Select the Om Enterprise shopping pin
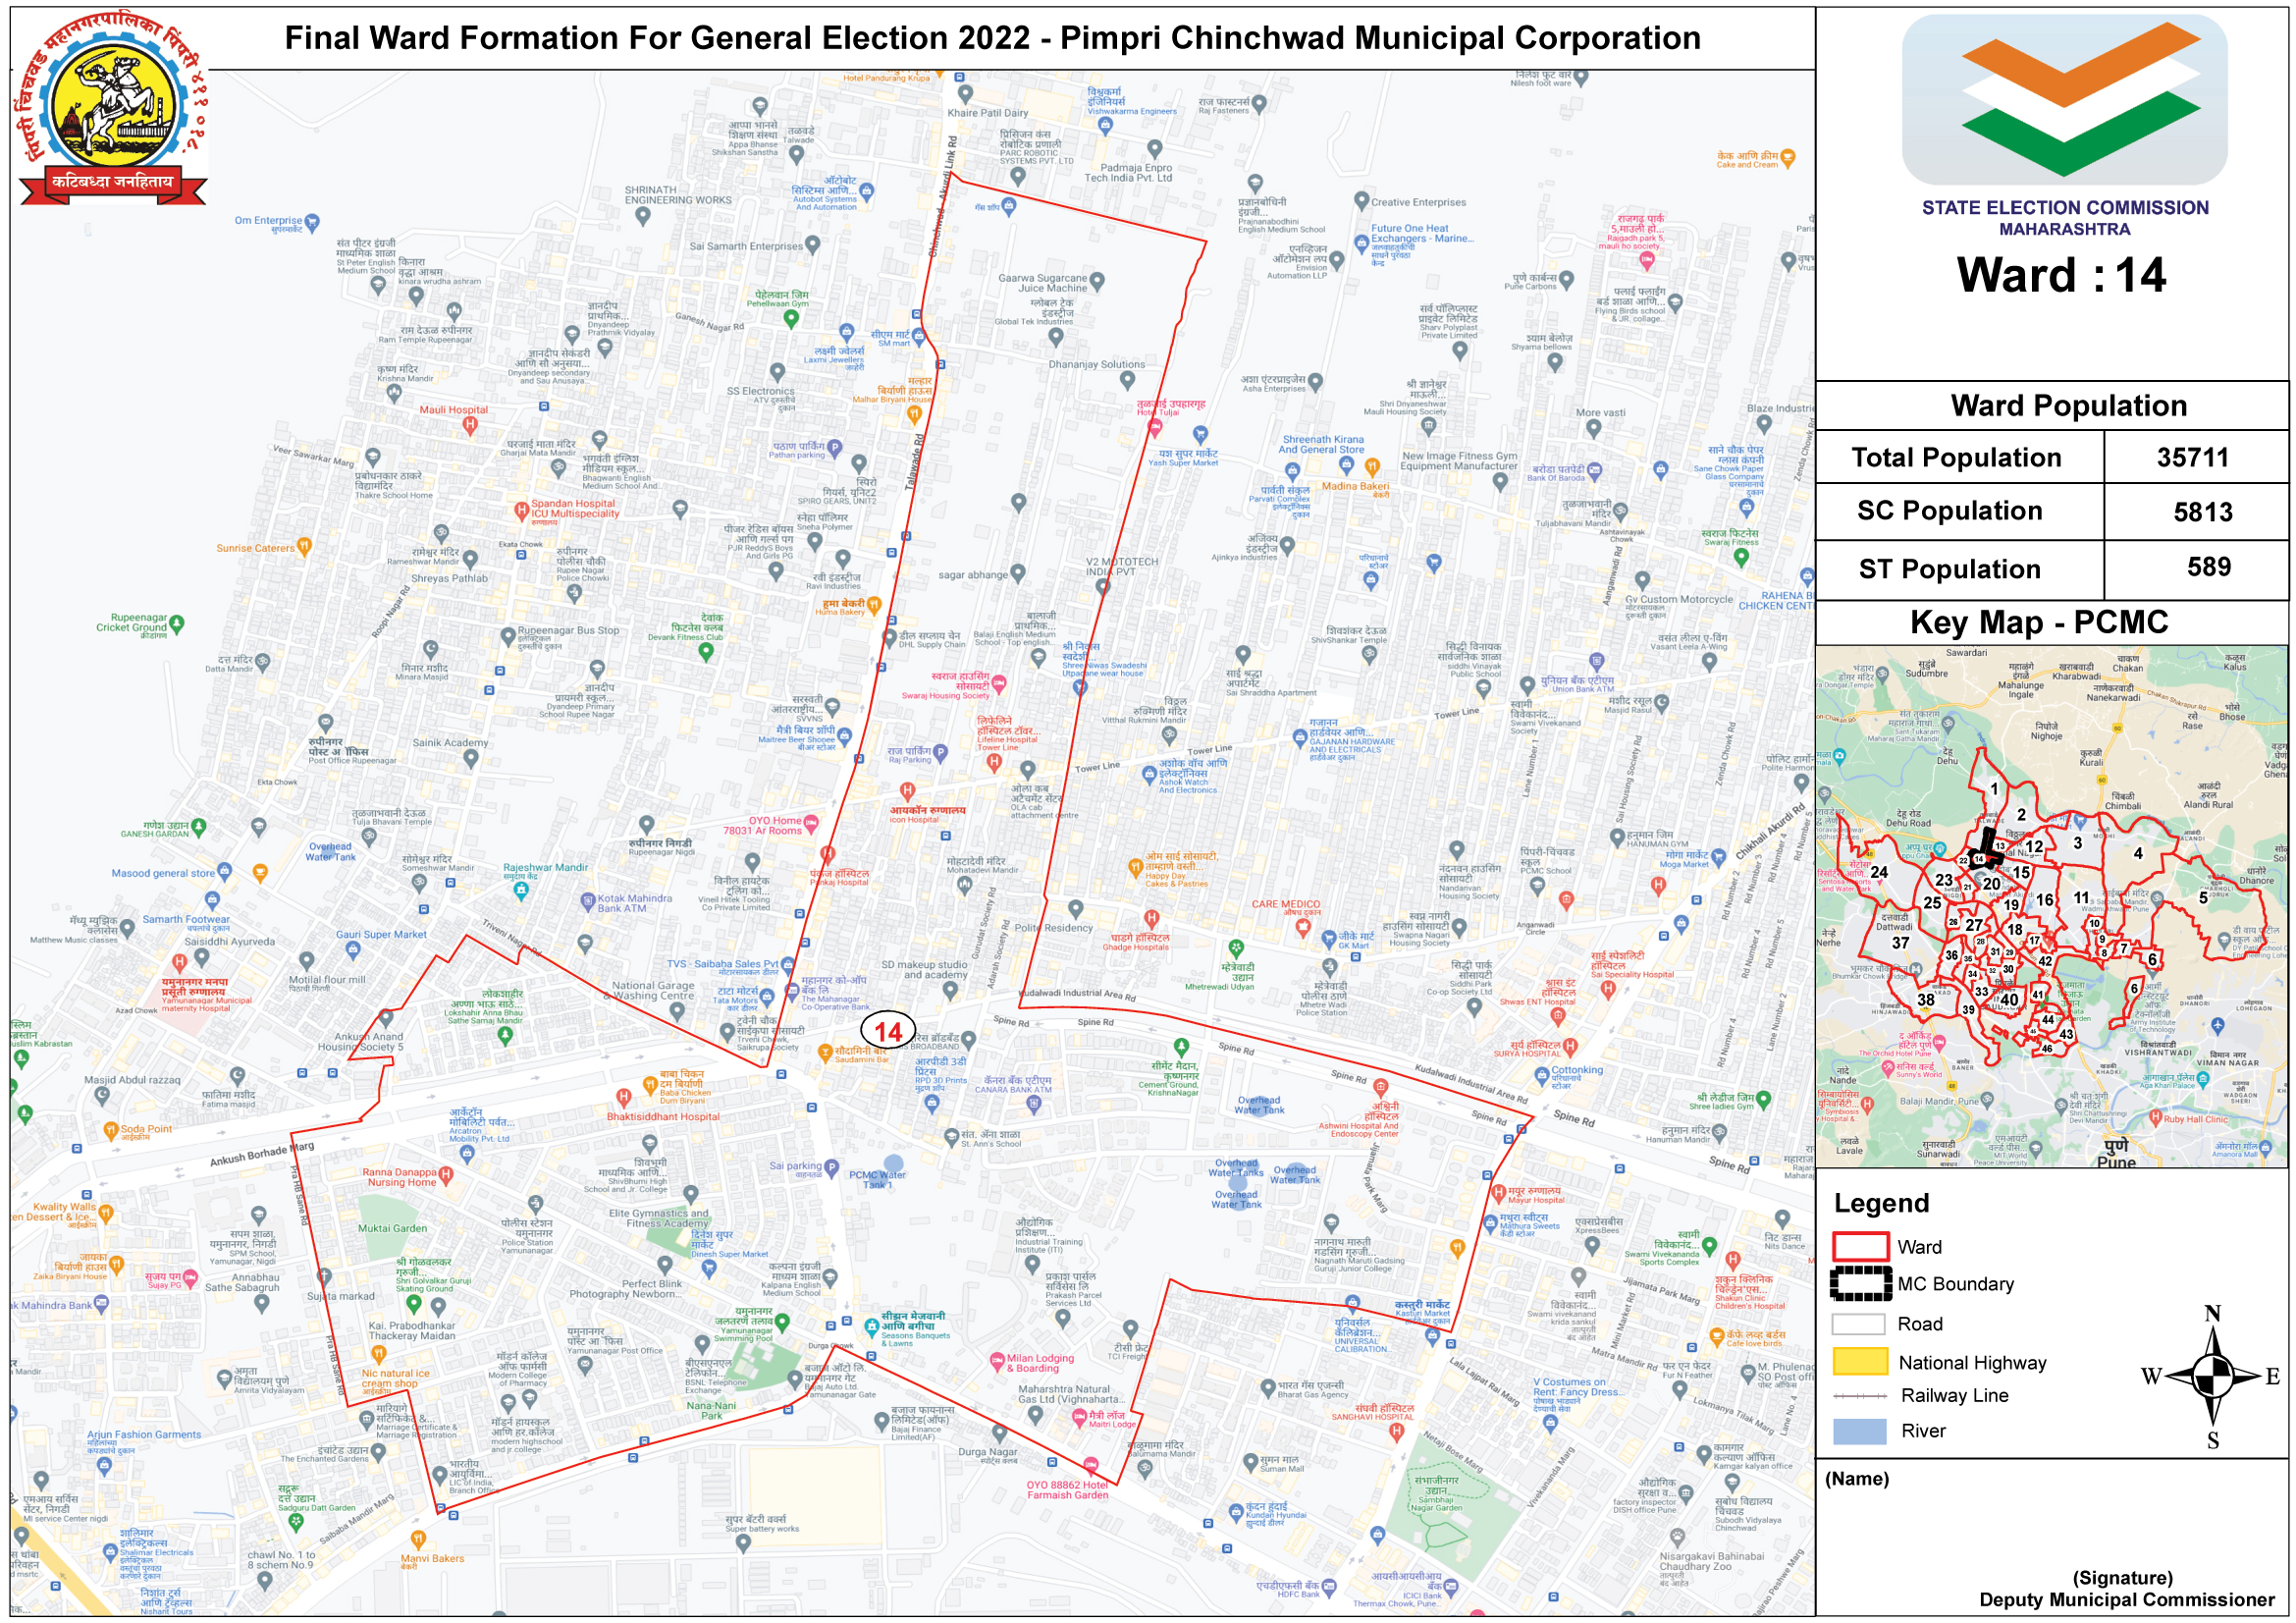Image resolution: width=2296 pixels, height=1623 pixels. click(x=312, y=221)
